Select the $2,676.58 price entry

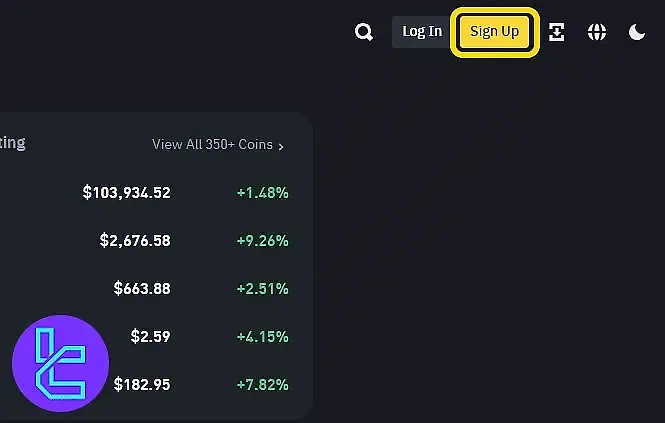(135, 240)
